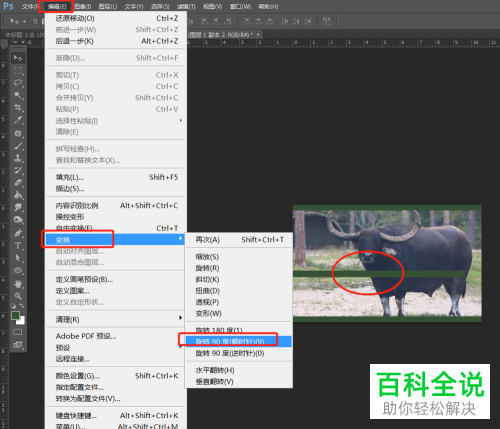The height and width of the screenshot is (429, 500).
Task: Toggle Quick Mask mode icon
Action: point(18,332)
